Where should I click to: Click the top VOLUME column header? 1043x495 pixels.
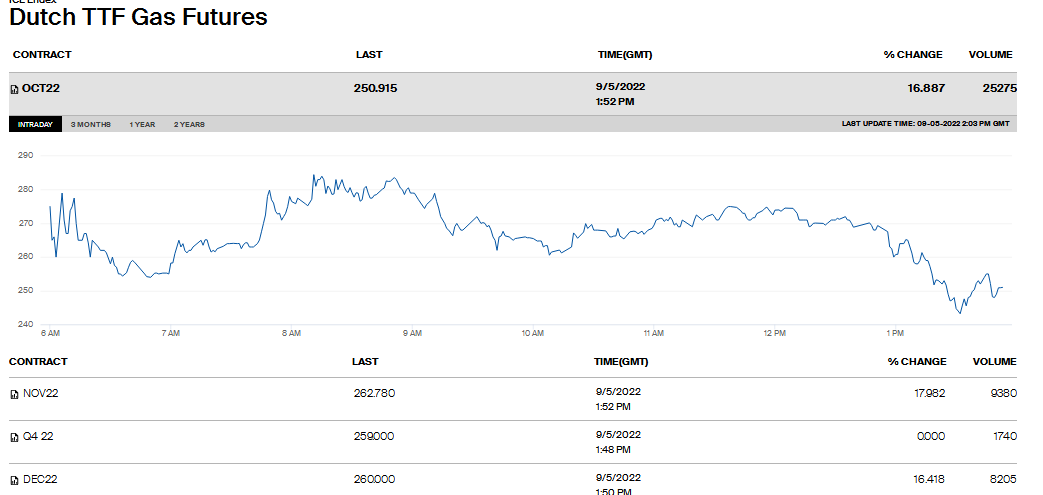tap(990, 55)
